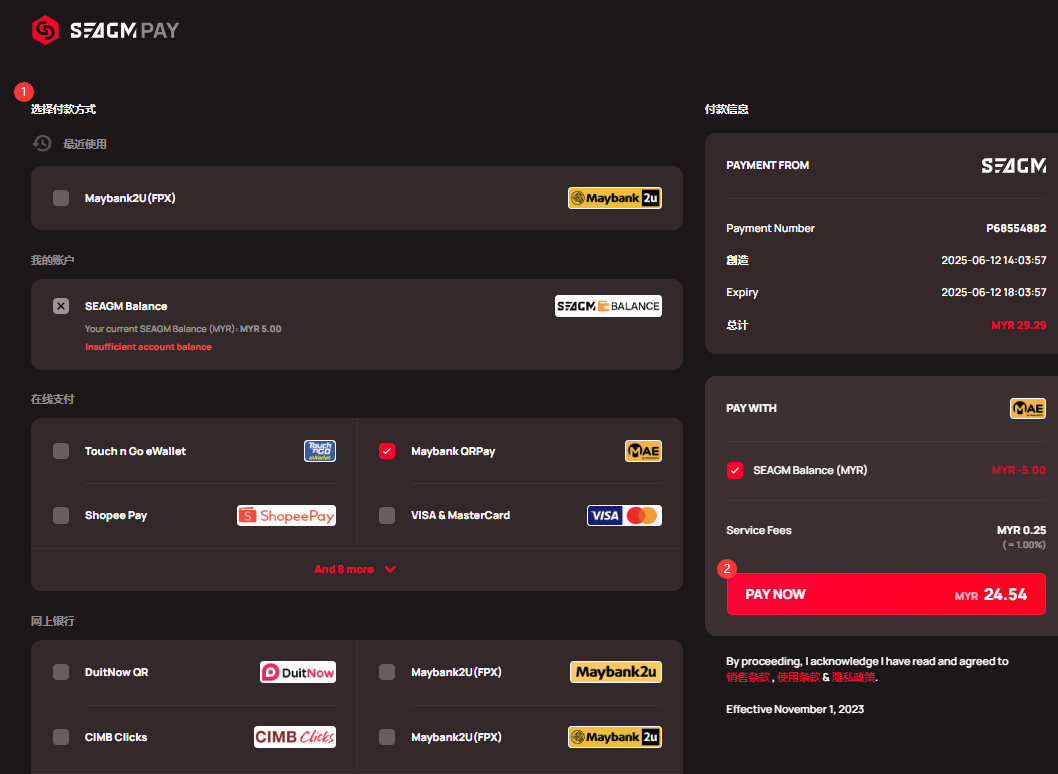Screen dimensions: 1058x774
Task: Click the 付款信息 heading
Action: 727,109
